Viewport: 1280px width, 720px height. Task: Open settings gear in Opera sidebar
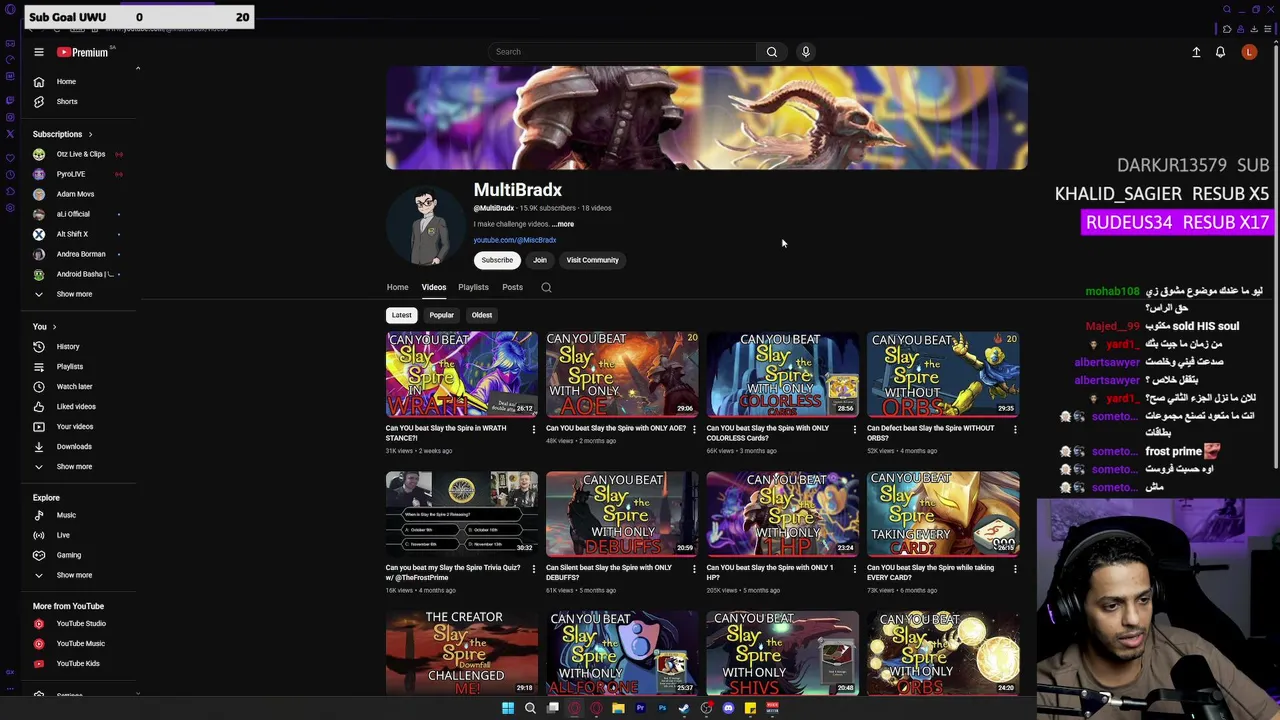(10, 208)
